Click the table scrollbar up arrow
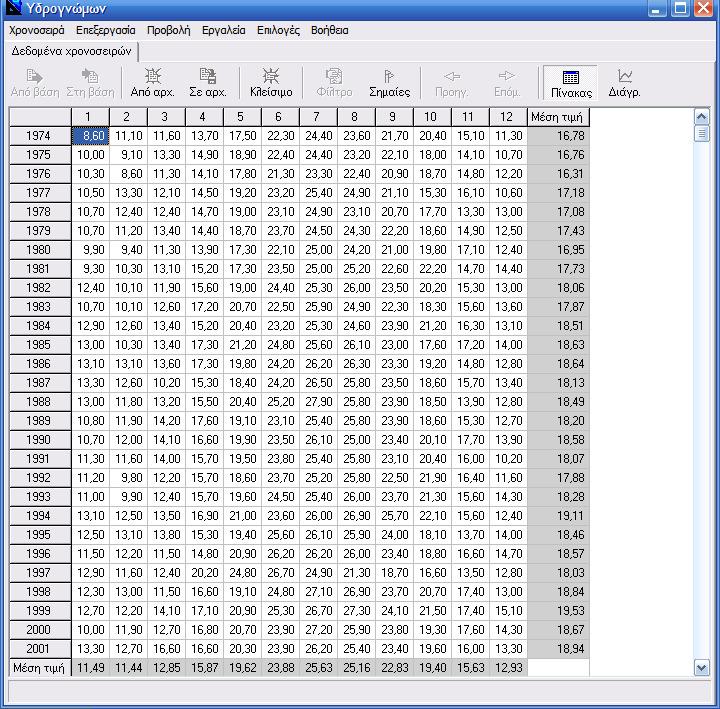Viewport: 720px width, 709px height. pos(701,117)
